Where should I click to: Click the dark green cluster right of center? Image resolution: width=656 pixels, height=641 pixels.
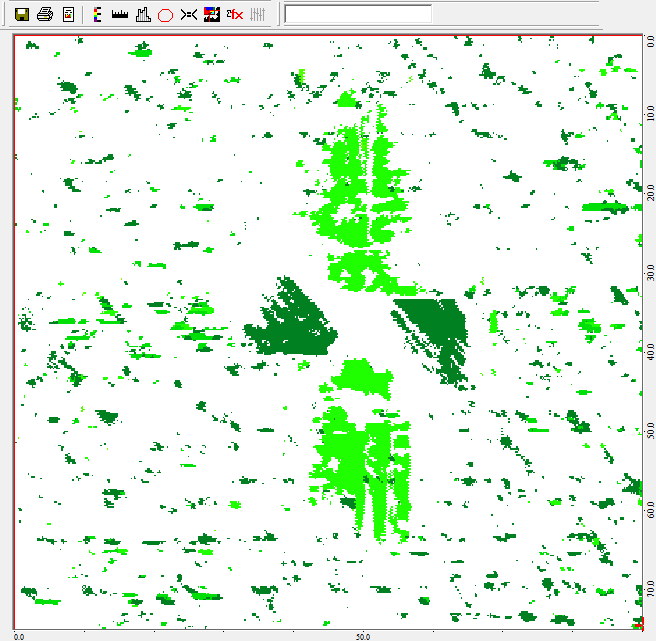pos(435,330)
